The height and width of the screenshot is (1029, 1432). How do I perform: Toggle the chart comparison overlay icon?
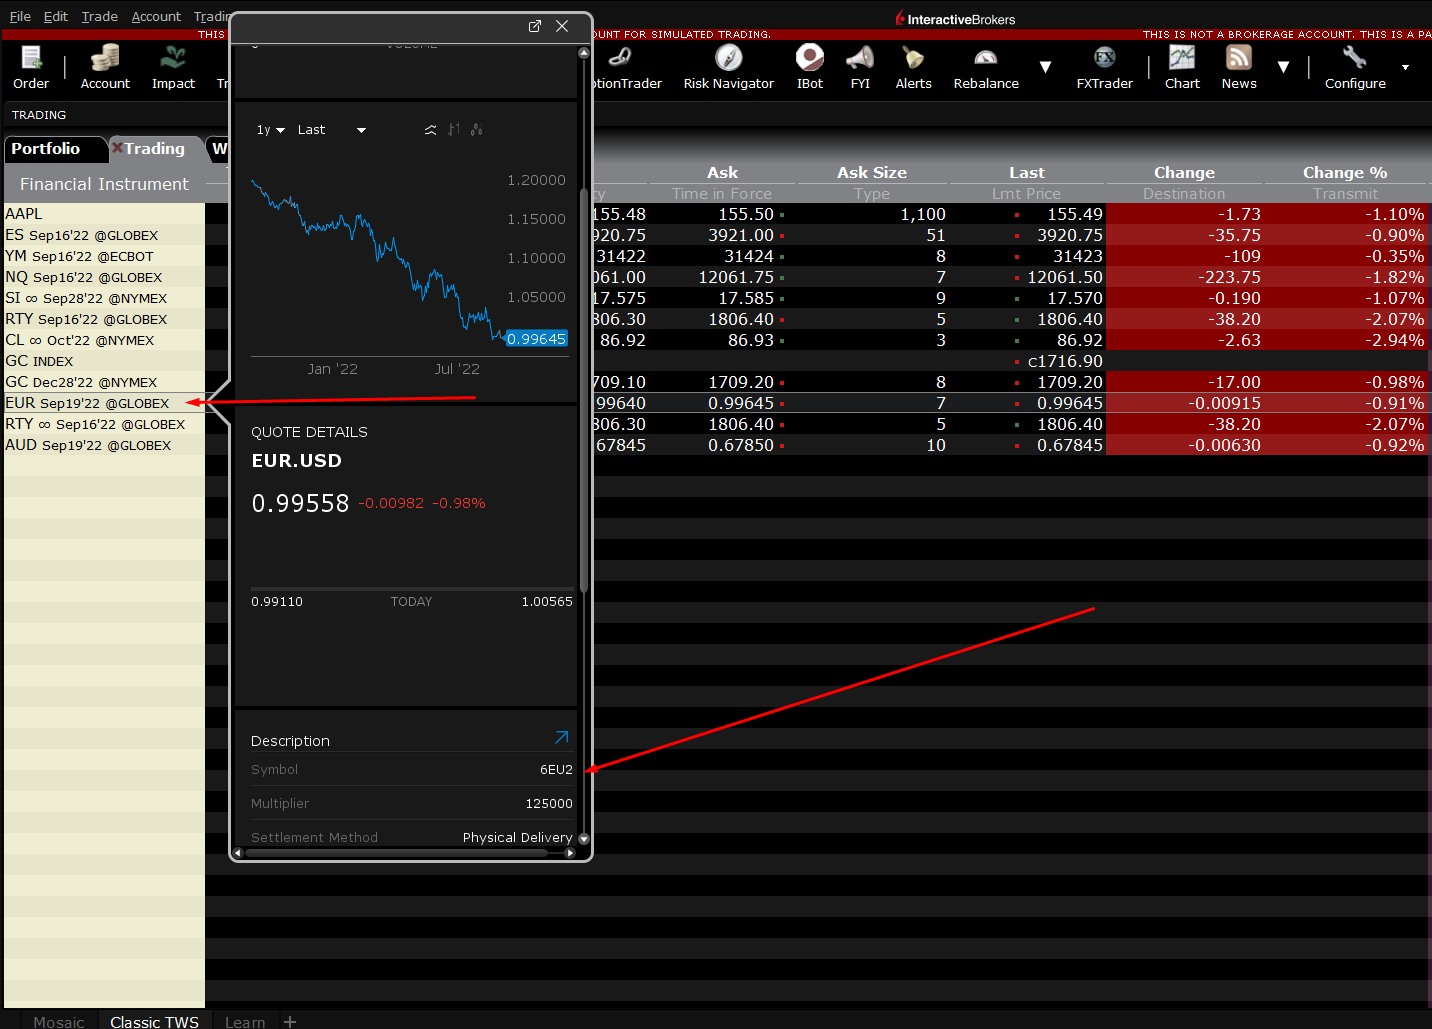pyautogui.click(x=430, y=129)
